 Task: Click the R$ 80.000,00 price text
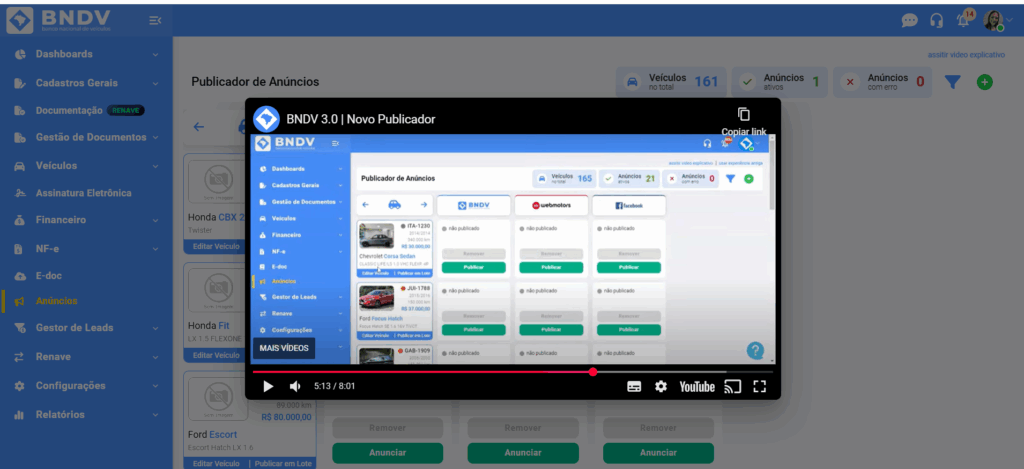point(286,417)
